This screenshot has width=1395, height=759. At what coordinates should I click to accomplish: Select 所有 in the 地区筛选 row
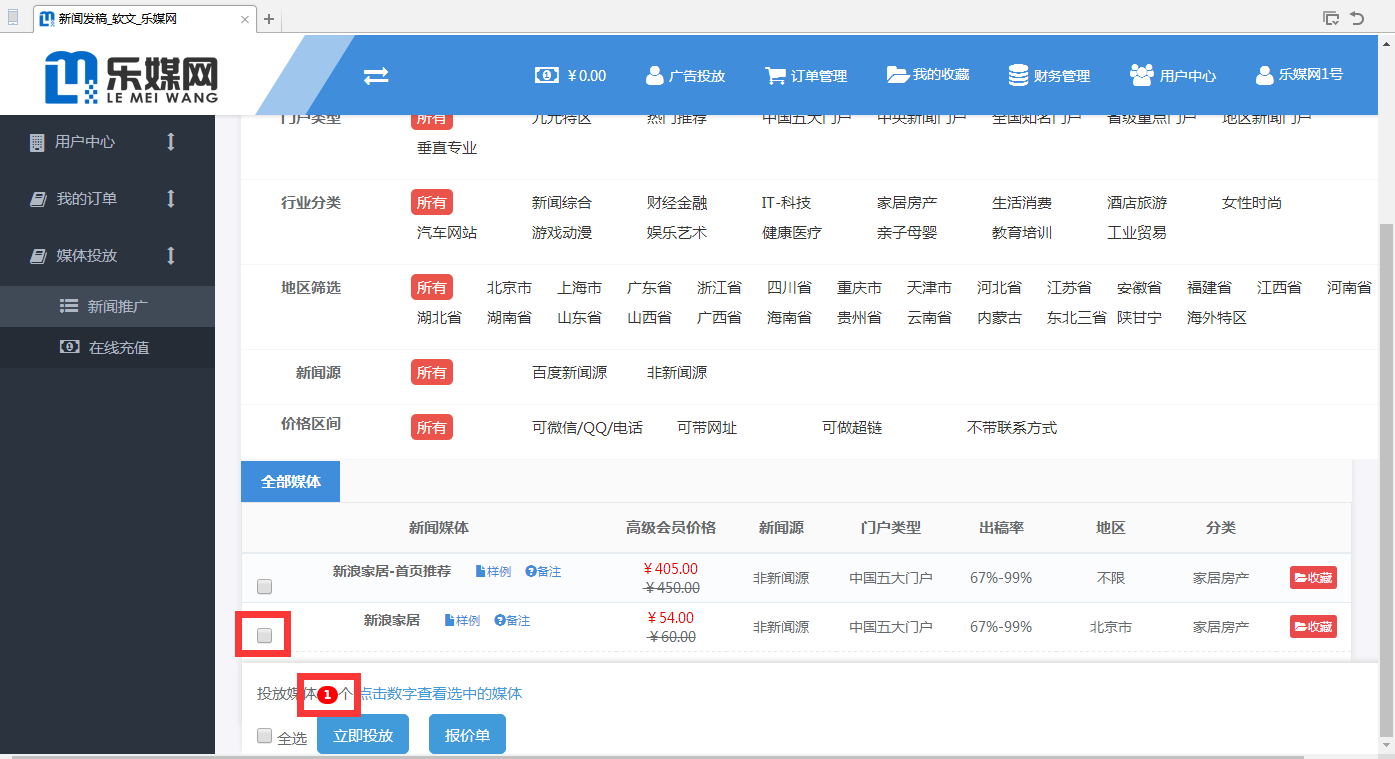tap(432, 287)
